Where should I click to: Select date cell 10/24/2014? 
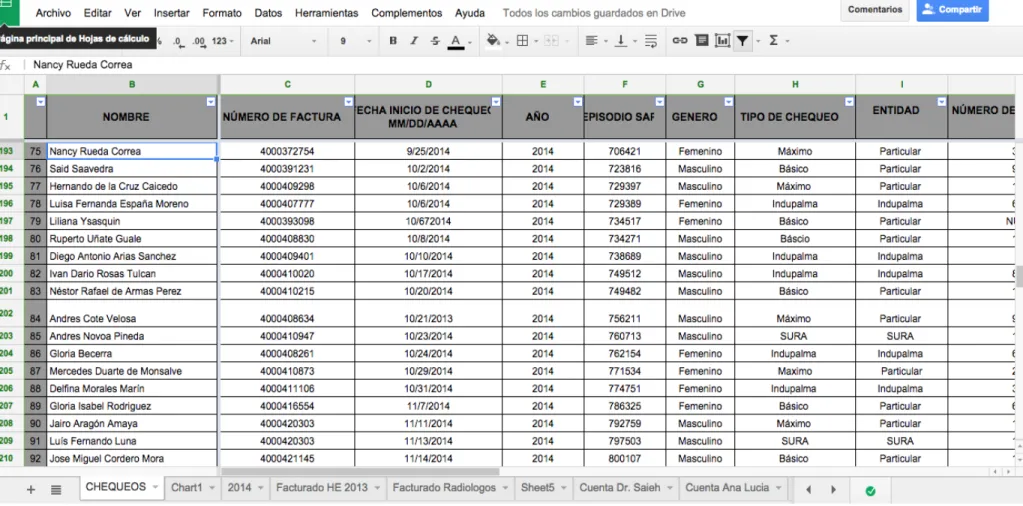point(428,353)
